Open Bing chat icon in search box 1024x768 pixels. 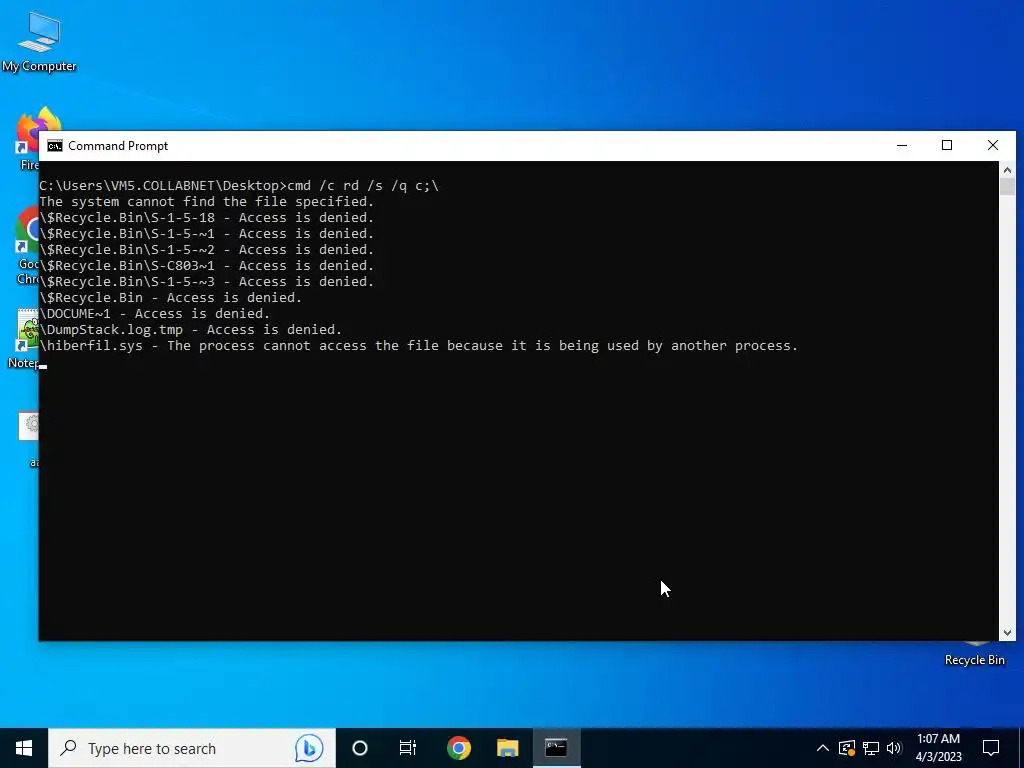pos(308,748)
